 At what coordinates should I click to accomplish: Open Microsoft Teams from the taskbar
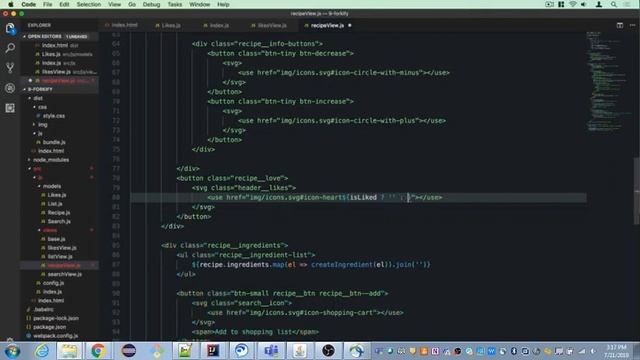[271, 351]
